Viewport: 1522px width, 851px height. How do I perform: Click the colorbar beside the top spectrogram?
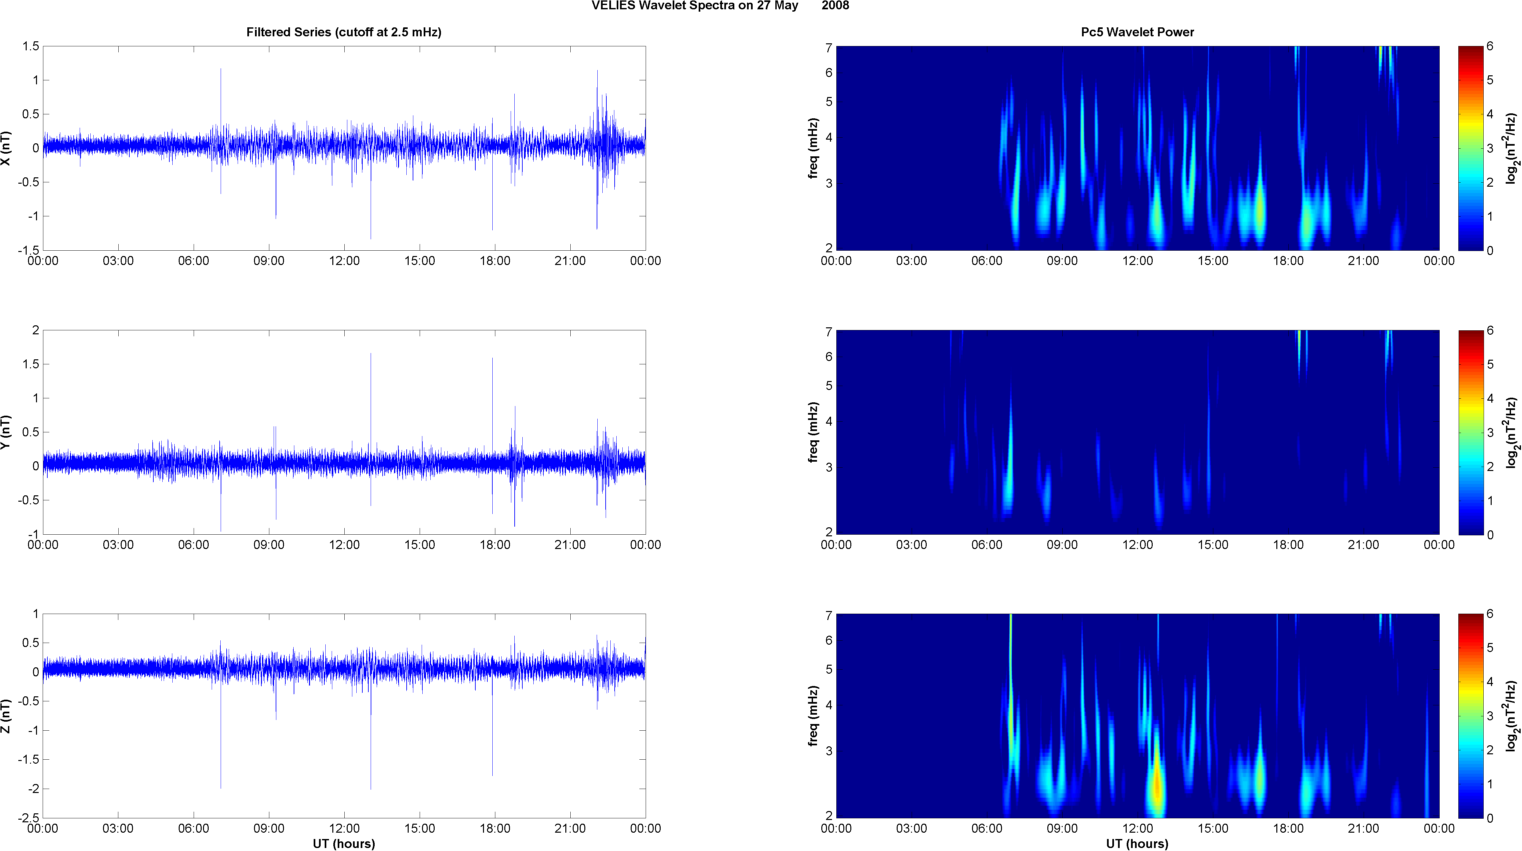(1470, 148)
